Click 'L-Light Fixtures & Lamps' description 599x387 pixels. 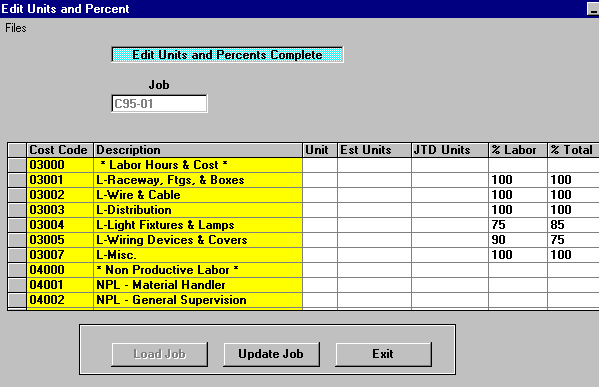[x=198, y=225]
